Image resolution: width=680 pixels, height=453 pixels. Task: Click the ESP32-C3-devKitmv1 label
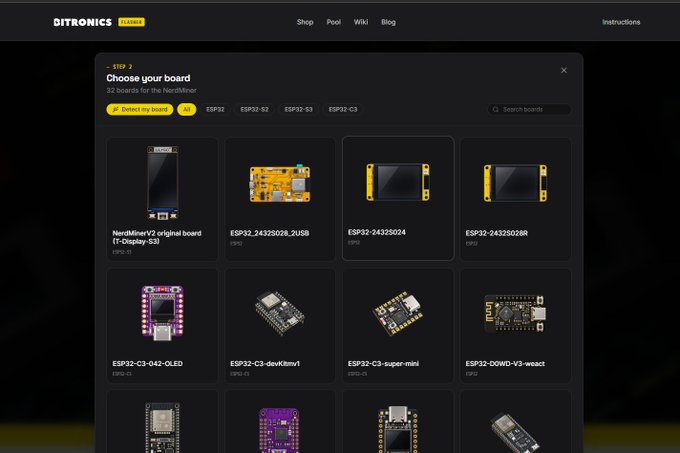pyautogui.click(x=265, y=364)
